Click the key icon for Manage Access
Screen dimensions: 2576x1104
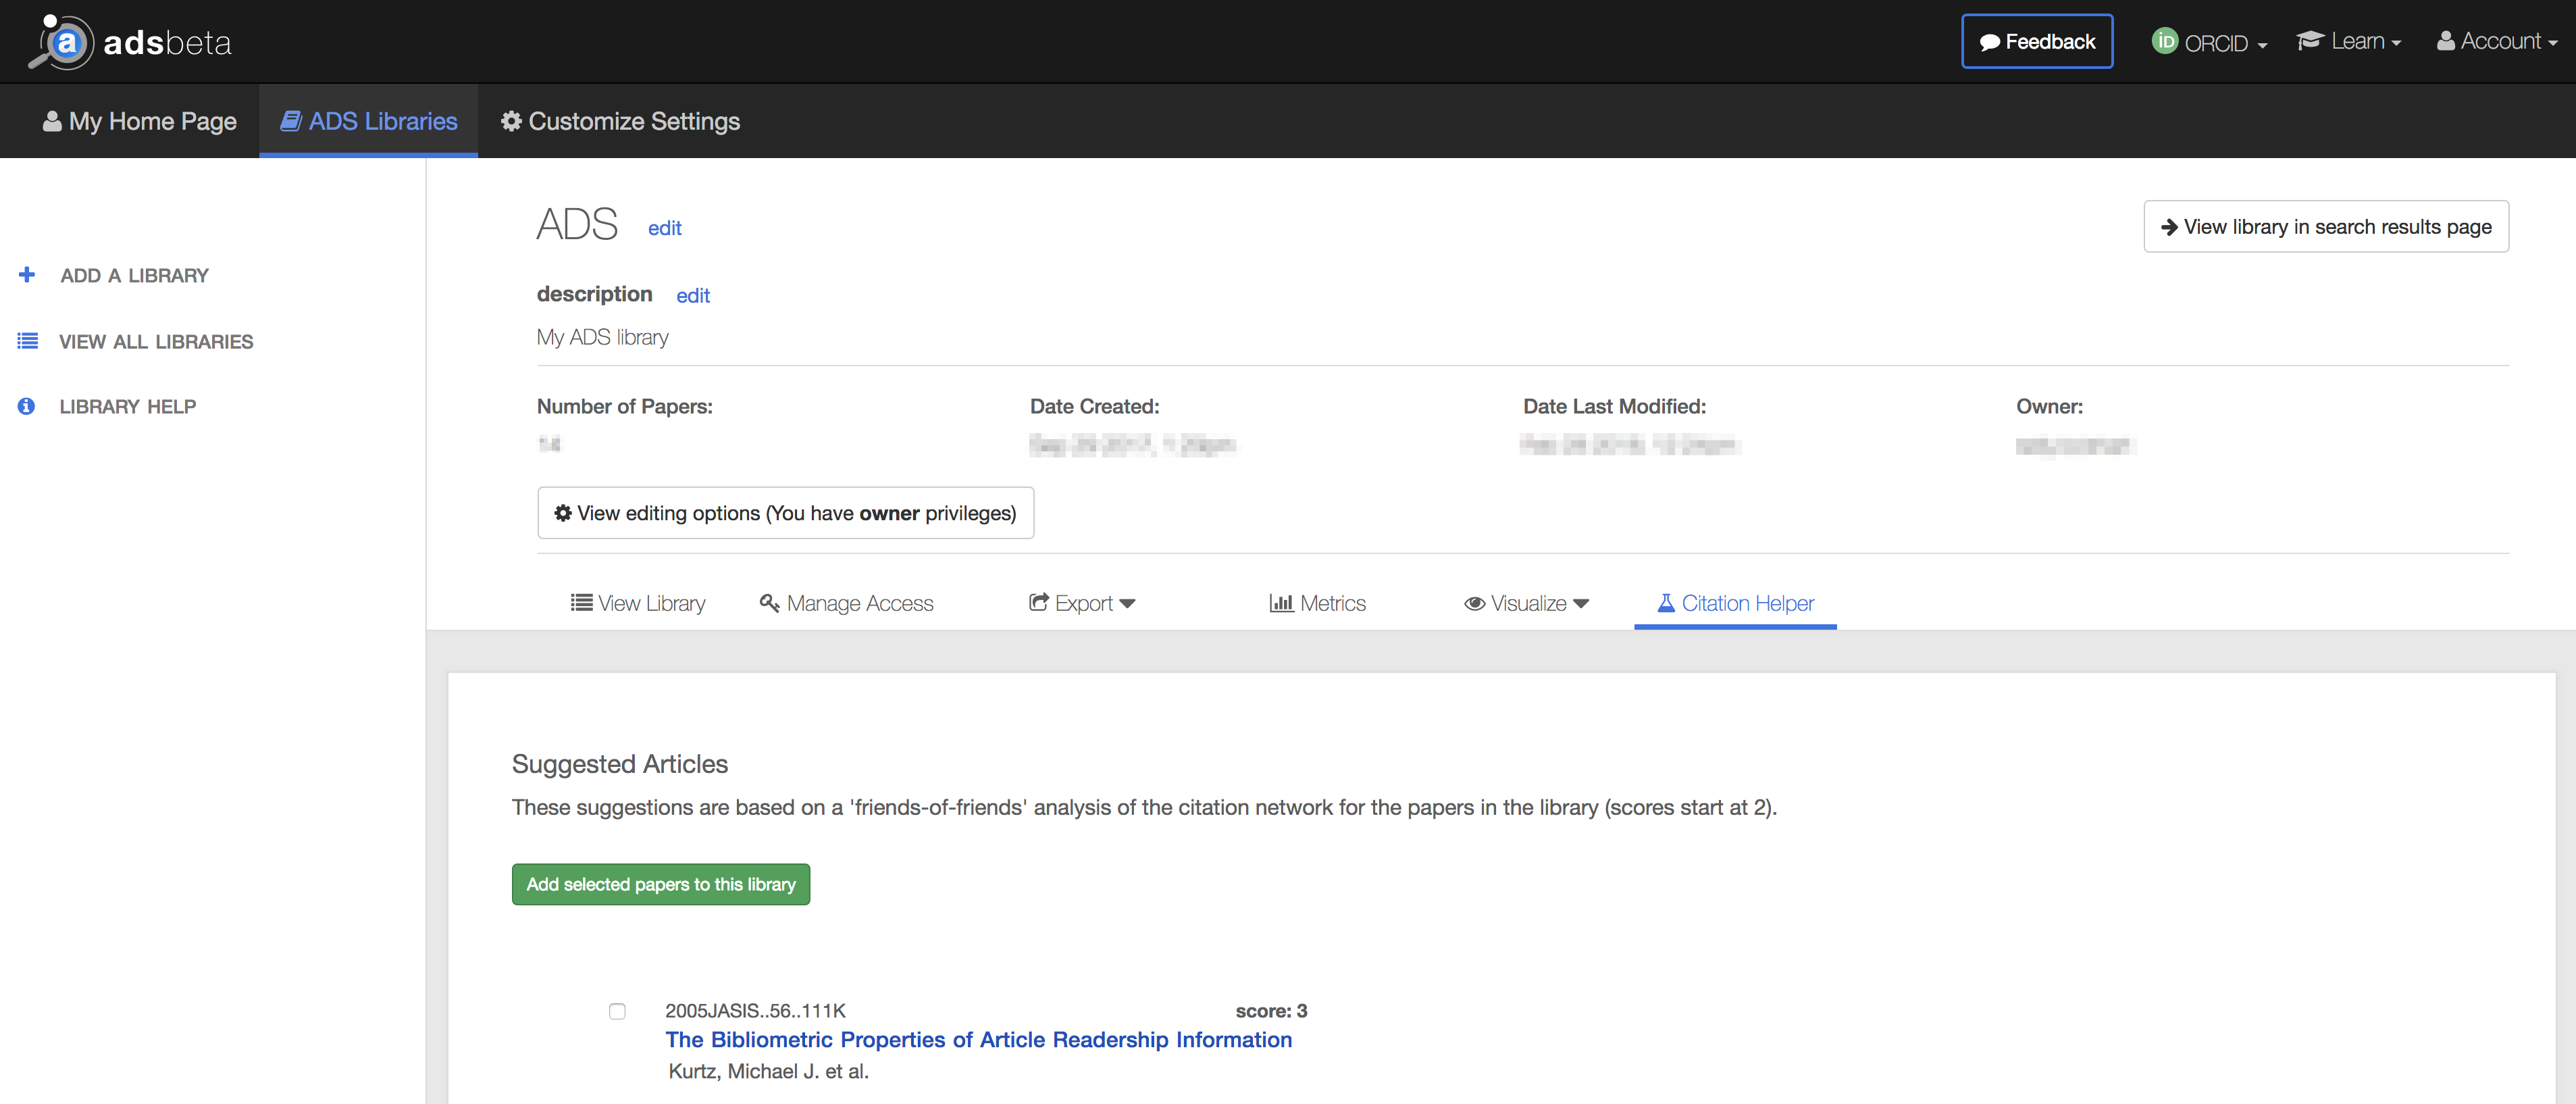coord(769,603)
